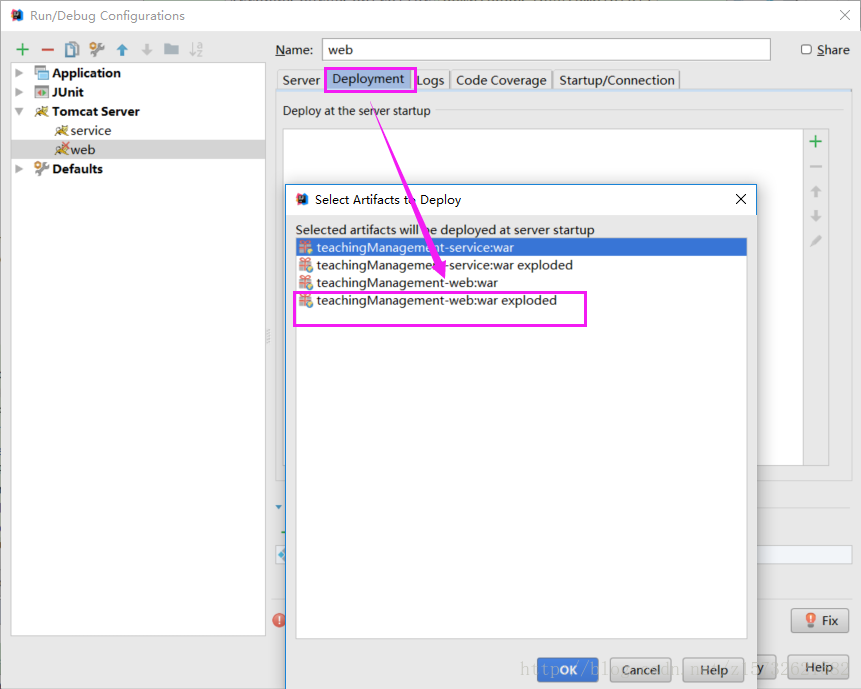Select the web Tomcat configuration
861x689 pixels.
click(138, 149)
